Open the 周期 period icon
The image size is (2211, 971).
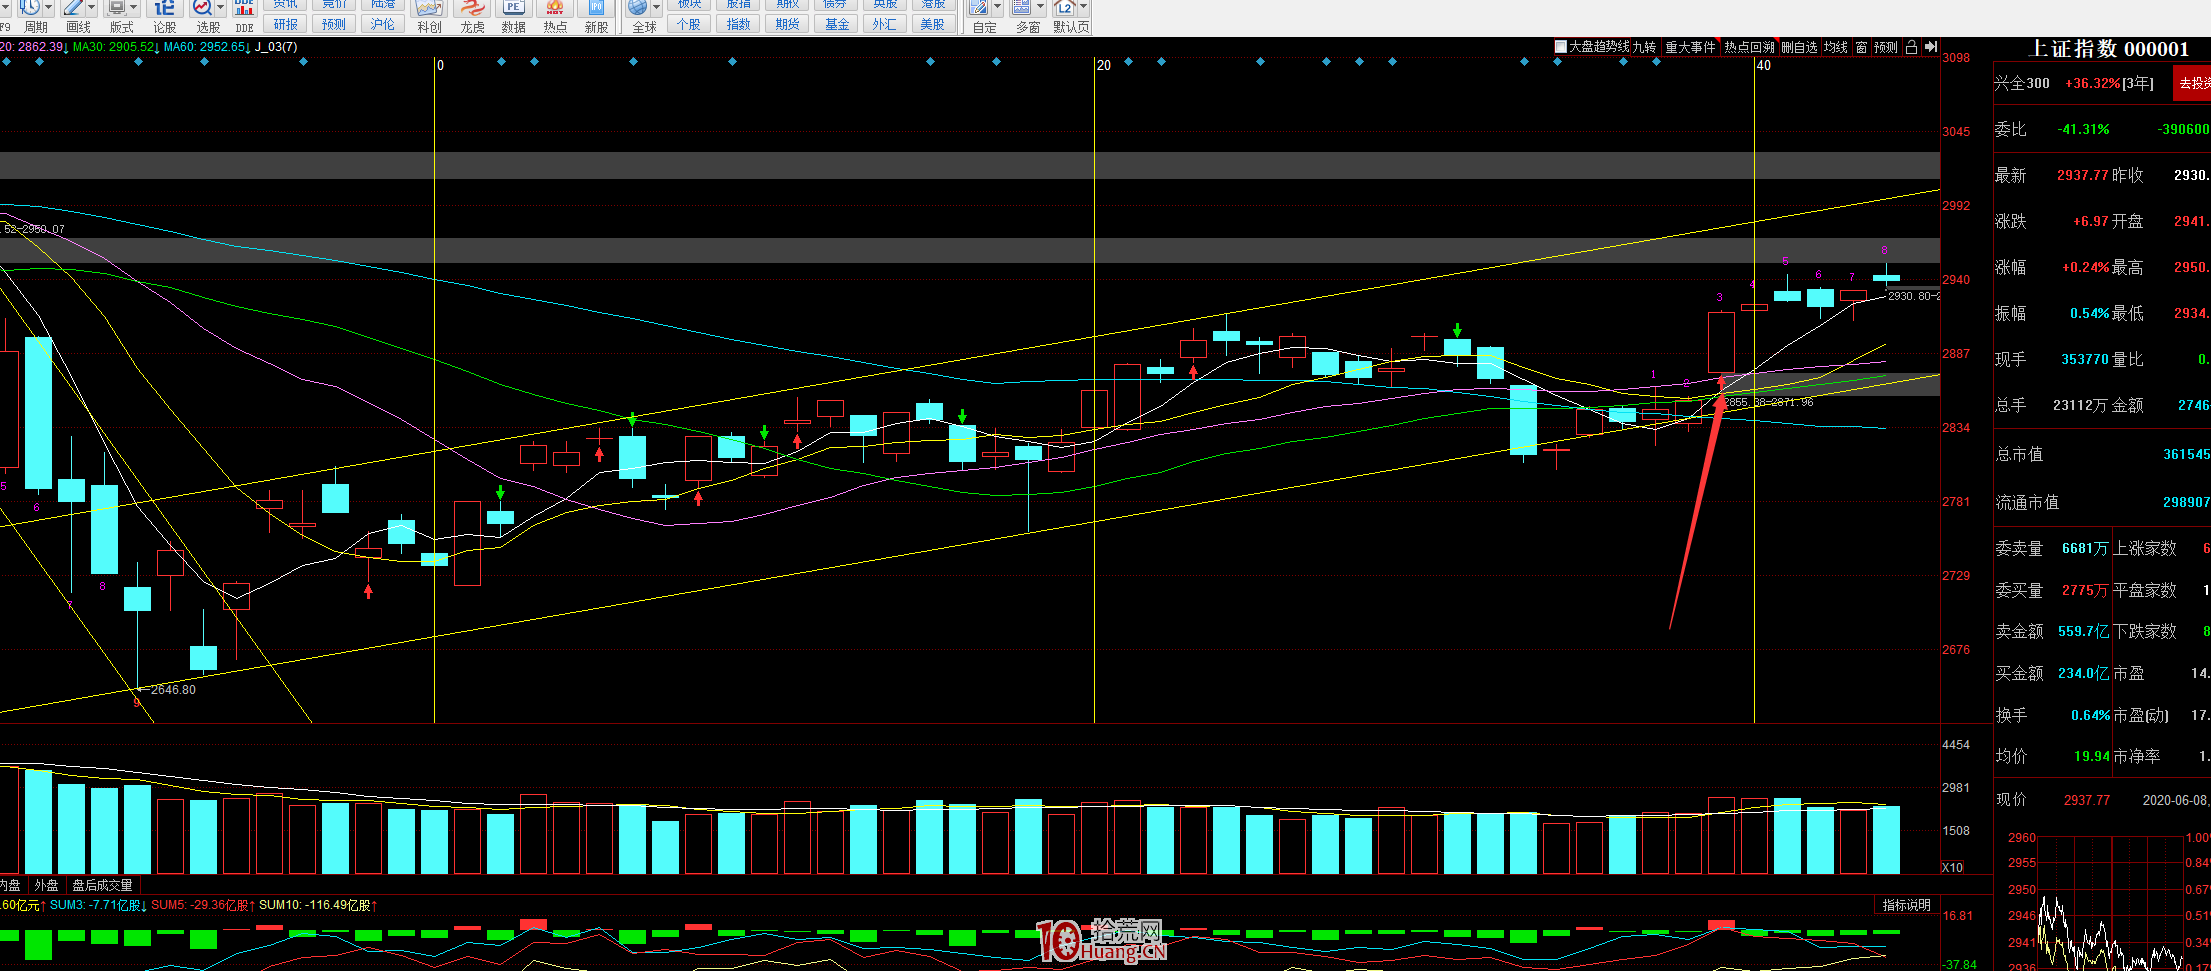pos(30,9)
